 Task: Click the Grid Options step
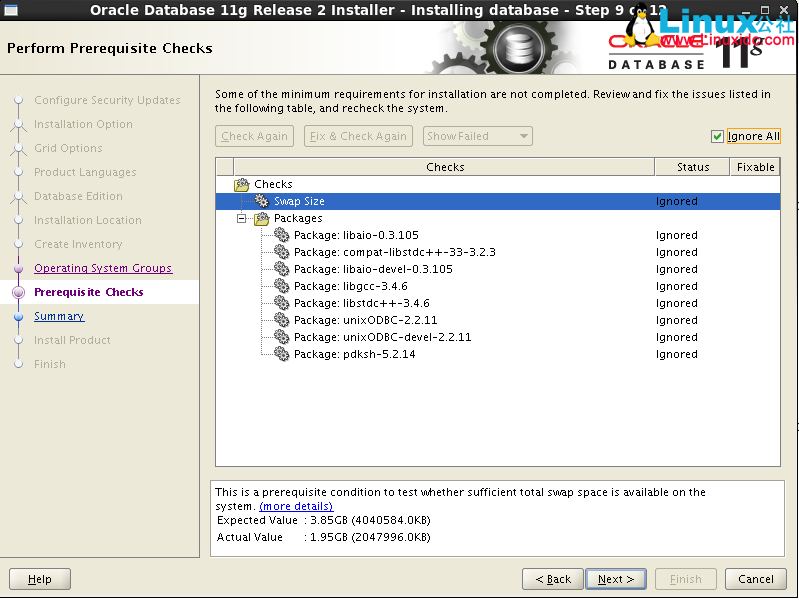point(68,148)
